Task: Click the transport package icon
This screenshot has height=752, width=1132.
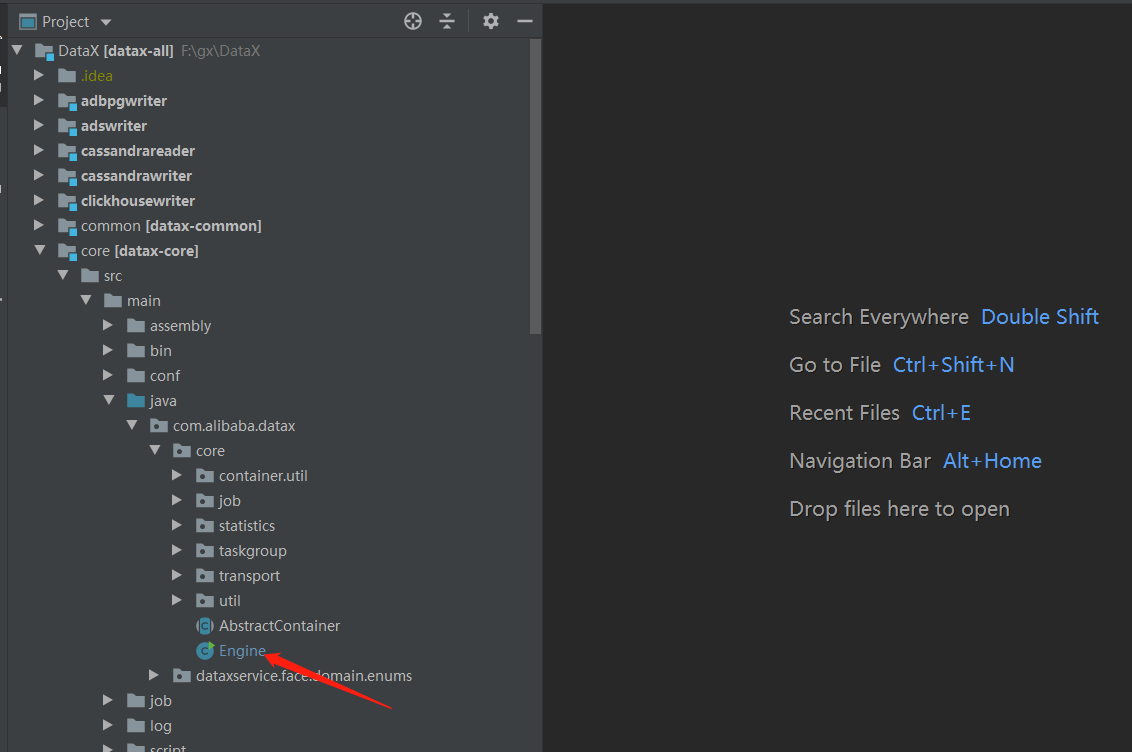Action: [205, 576]
